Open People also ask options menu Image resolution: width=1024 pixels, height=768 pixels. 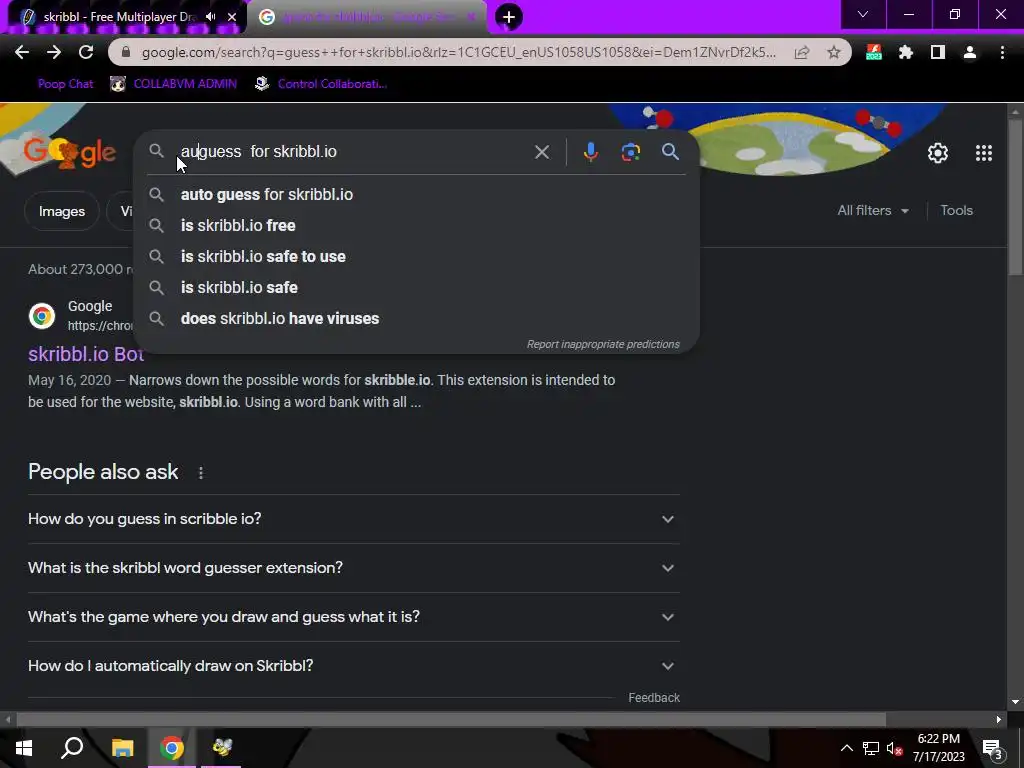[200, 473]
